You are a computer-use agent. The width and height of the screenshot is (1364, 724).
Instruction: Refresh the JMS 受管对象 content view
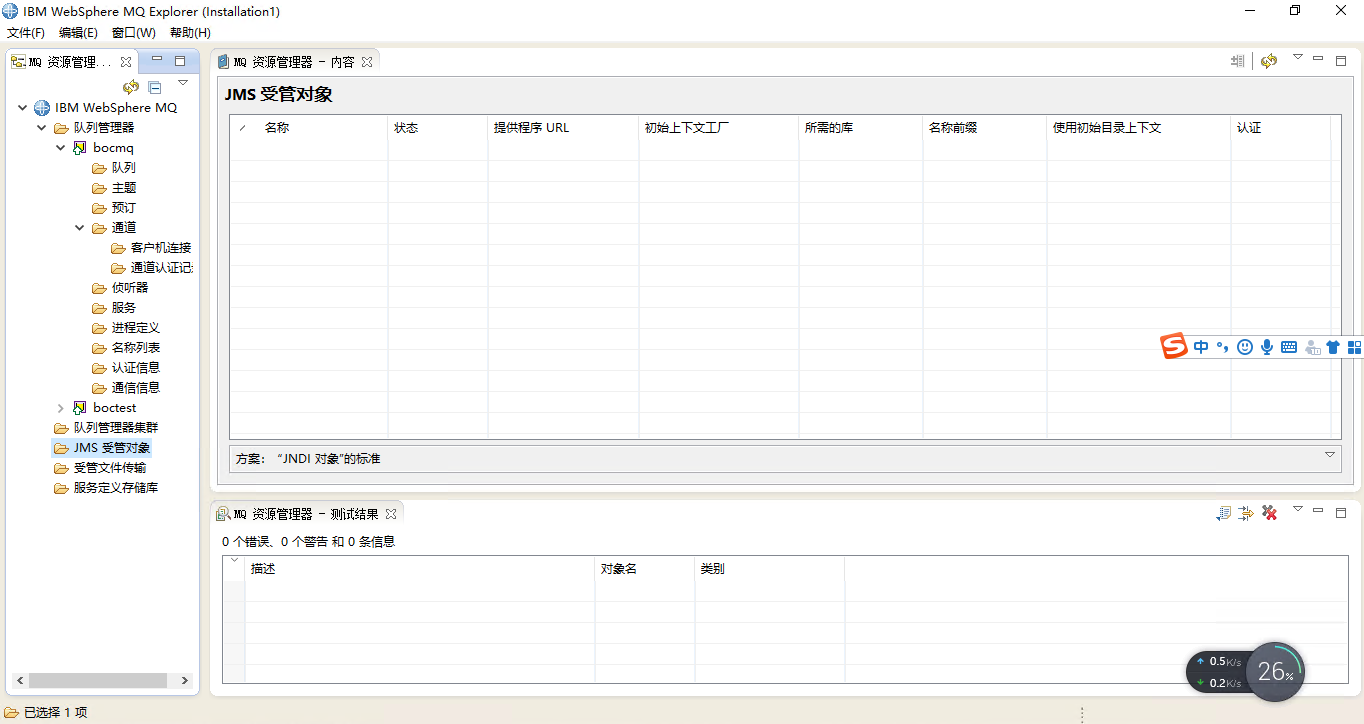[1269, 60]
